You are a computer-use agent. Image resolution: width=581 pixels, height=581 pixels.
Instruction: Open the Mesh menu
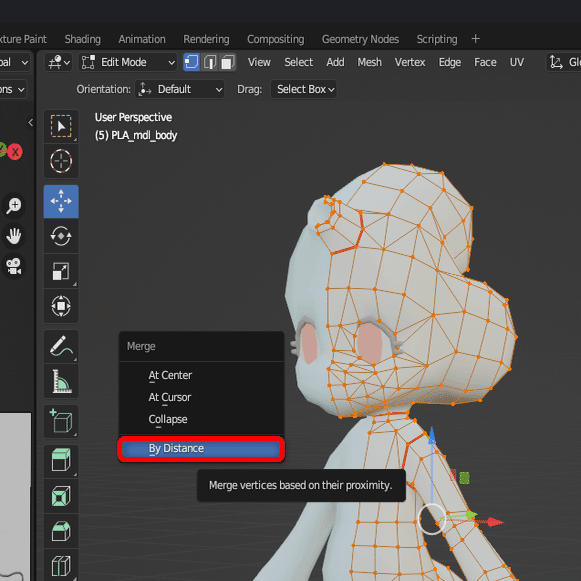[369, 62]
